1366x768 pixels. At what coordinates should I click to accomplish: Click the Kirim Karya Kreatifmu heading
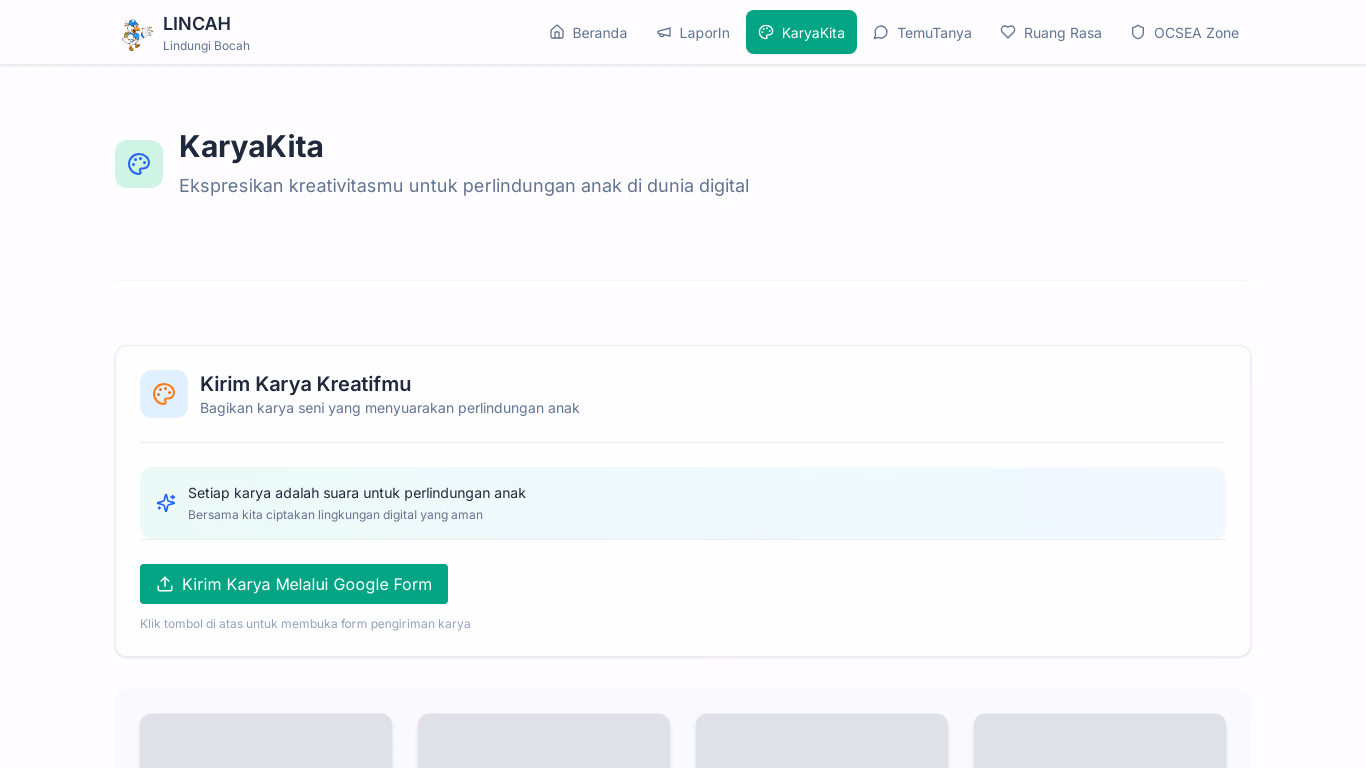(x=305, y=384)
